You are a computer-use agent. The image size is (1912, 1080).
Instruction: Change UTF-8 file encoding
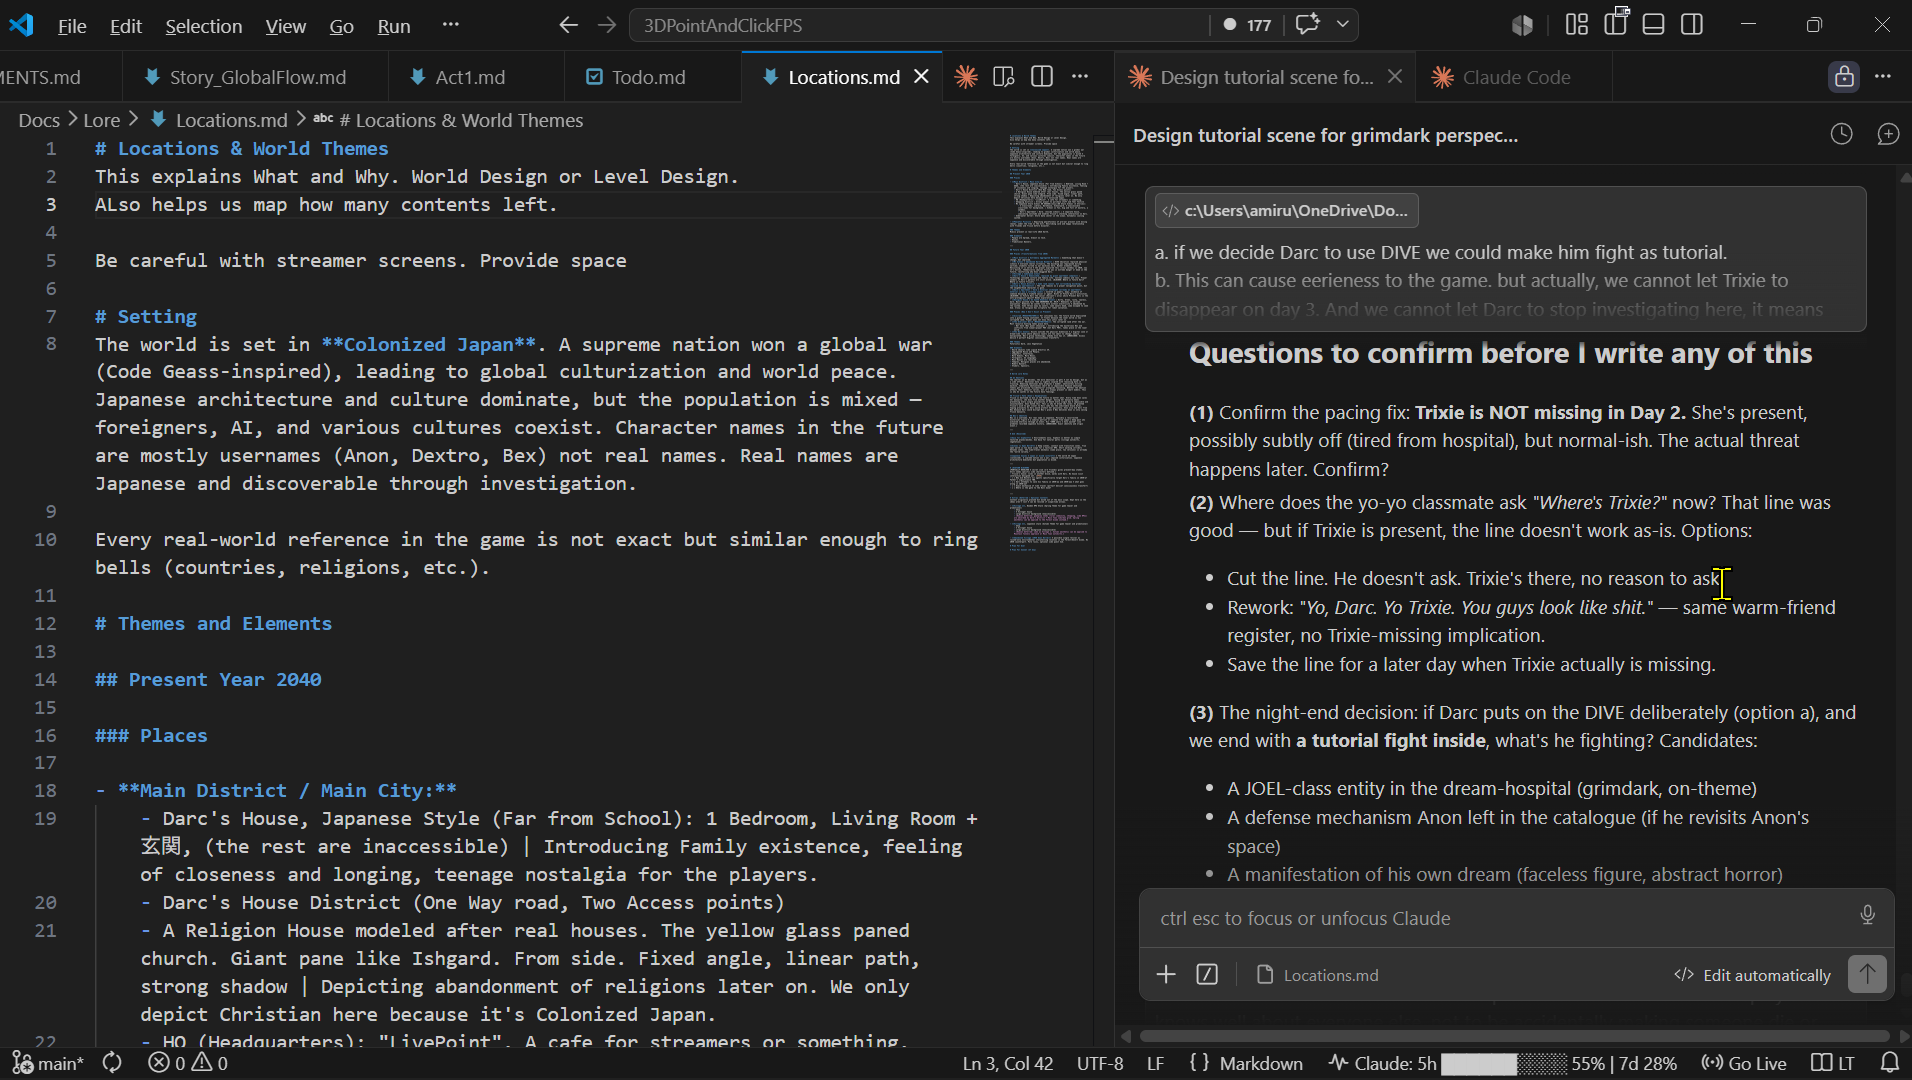[x=1100, y=1063]
